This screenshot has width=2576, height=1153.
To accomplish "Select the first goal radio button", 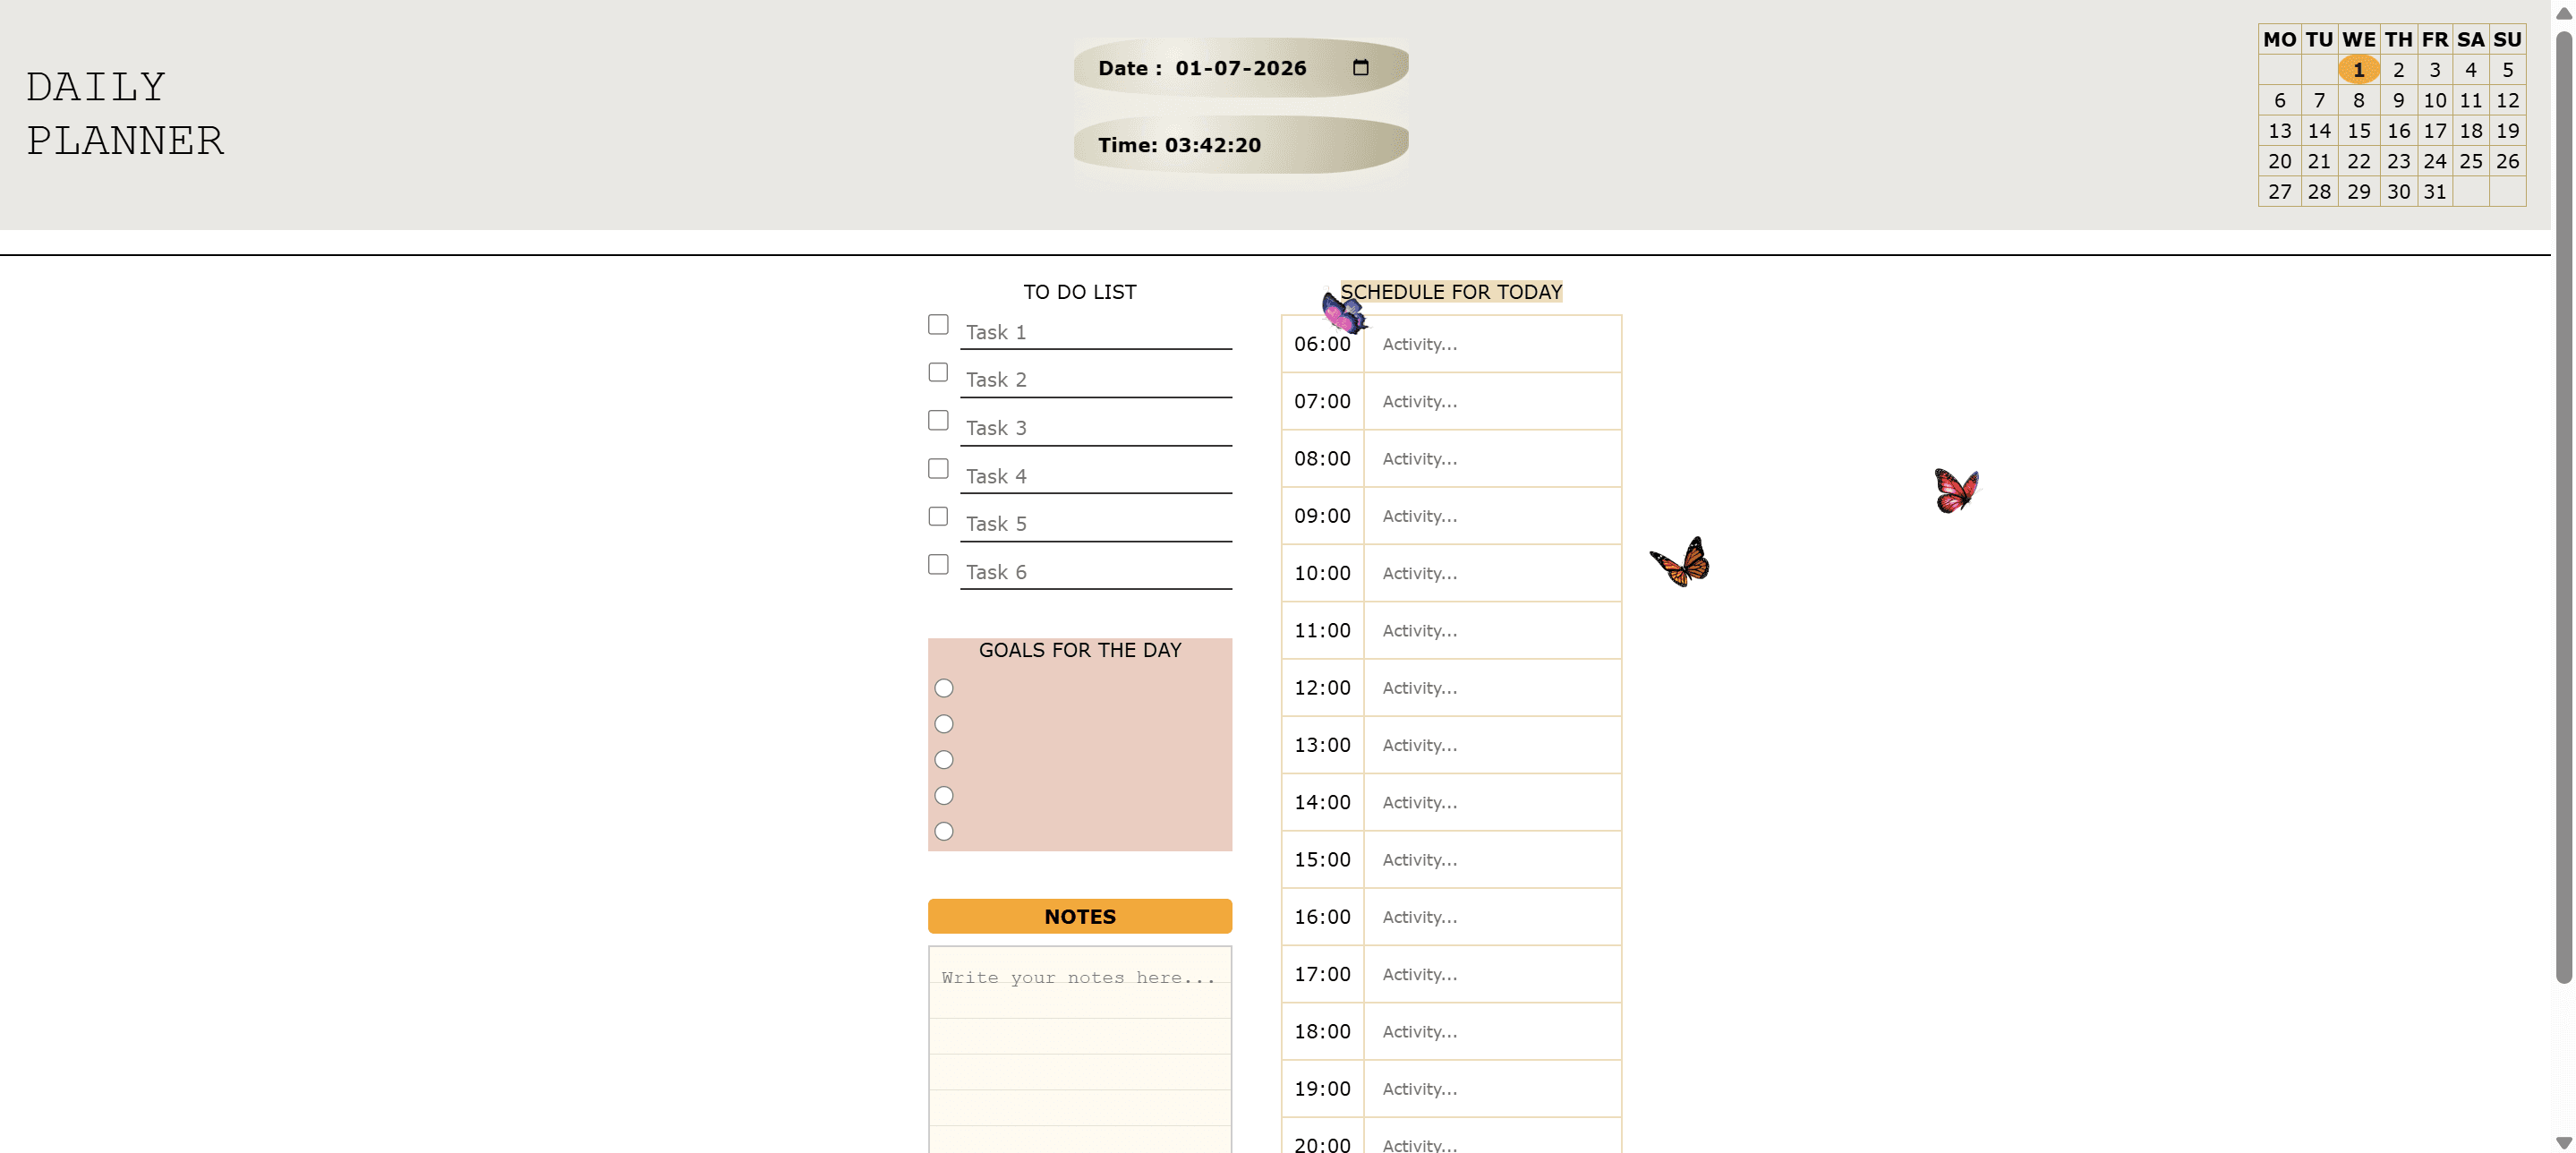I will [x=944, y=688].
